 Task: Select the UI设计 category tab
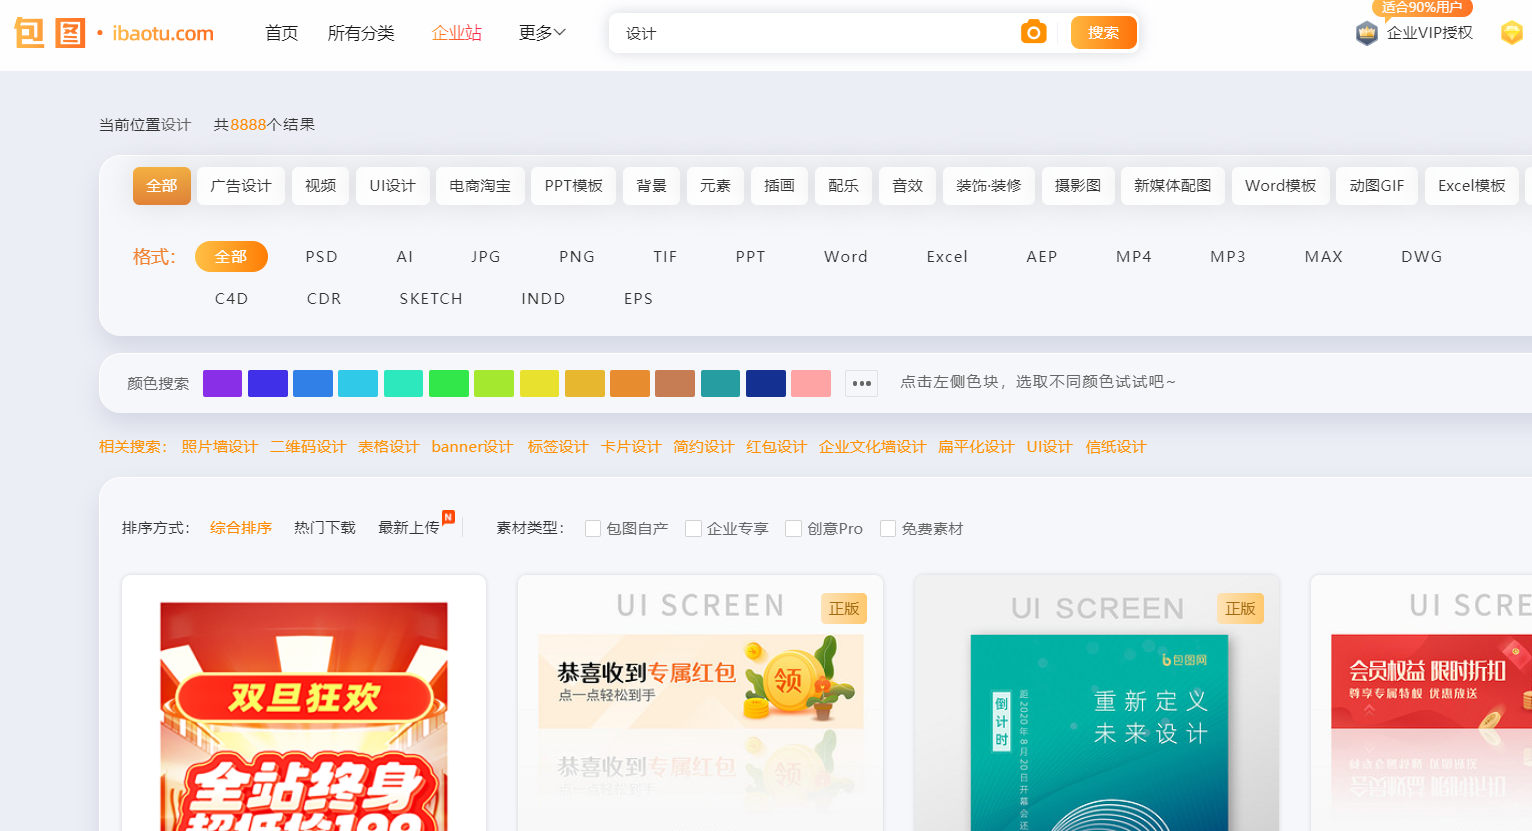pos(392,186)
